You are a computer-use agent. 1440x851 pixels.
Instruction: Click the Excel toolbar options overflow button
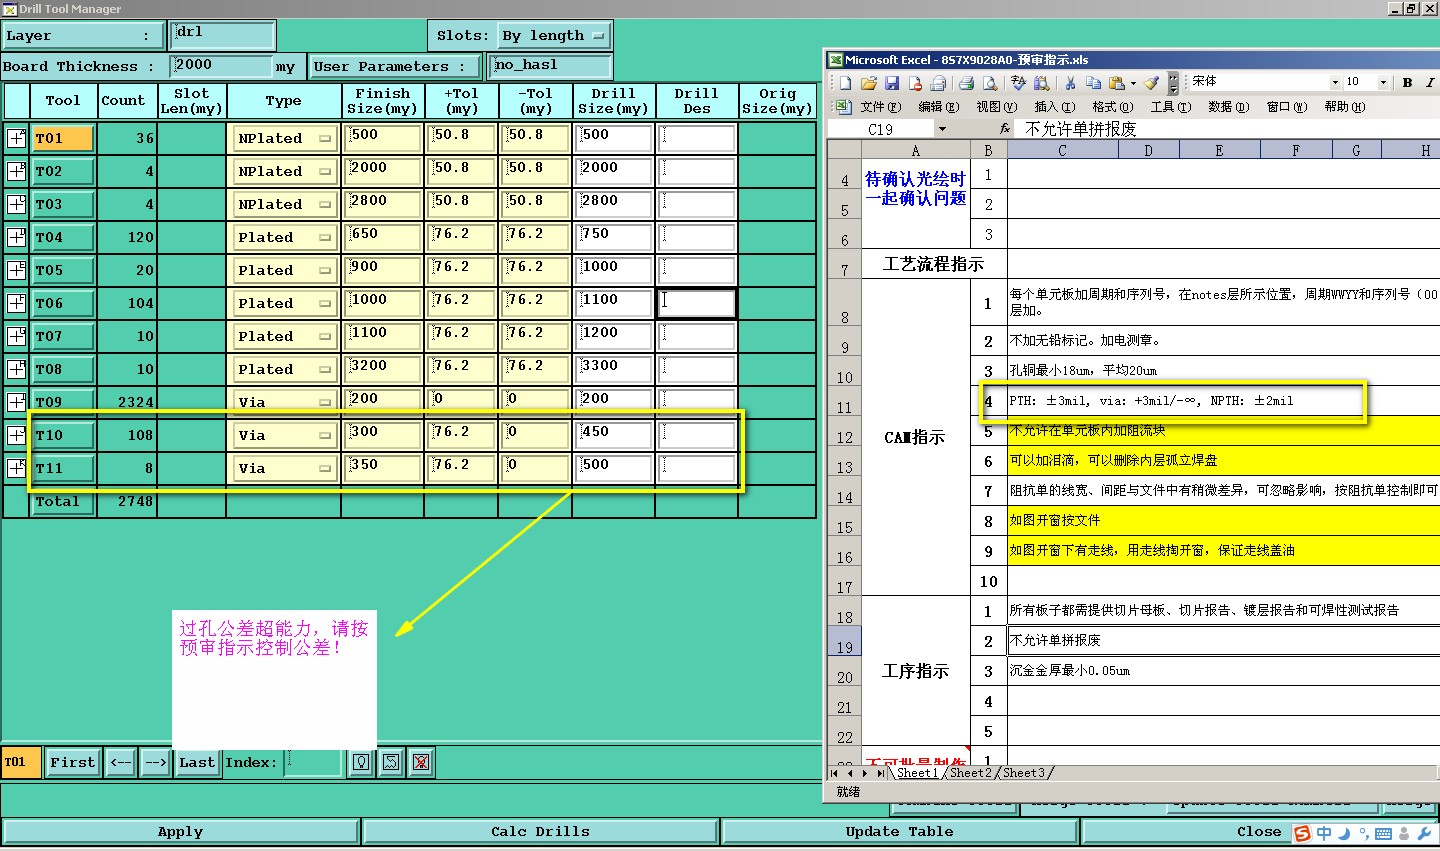1173,83
